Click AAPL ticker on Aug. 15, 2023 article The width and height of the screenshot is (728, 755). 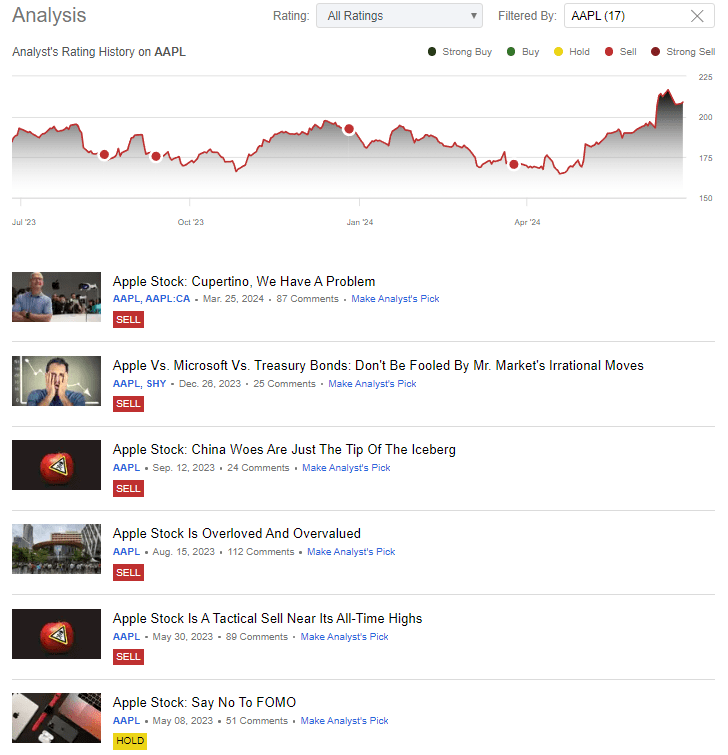126,552
